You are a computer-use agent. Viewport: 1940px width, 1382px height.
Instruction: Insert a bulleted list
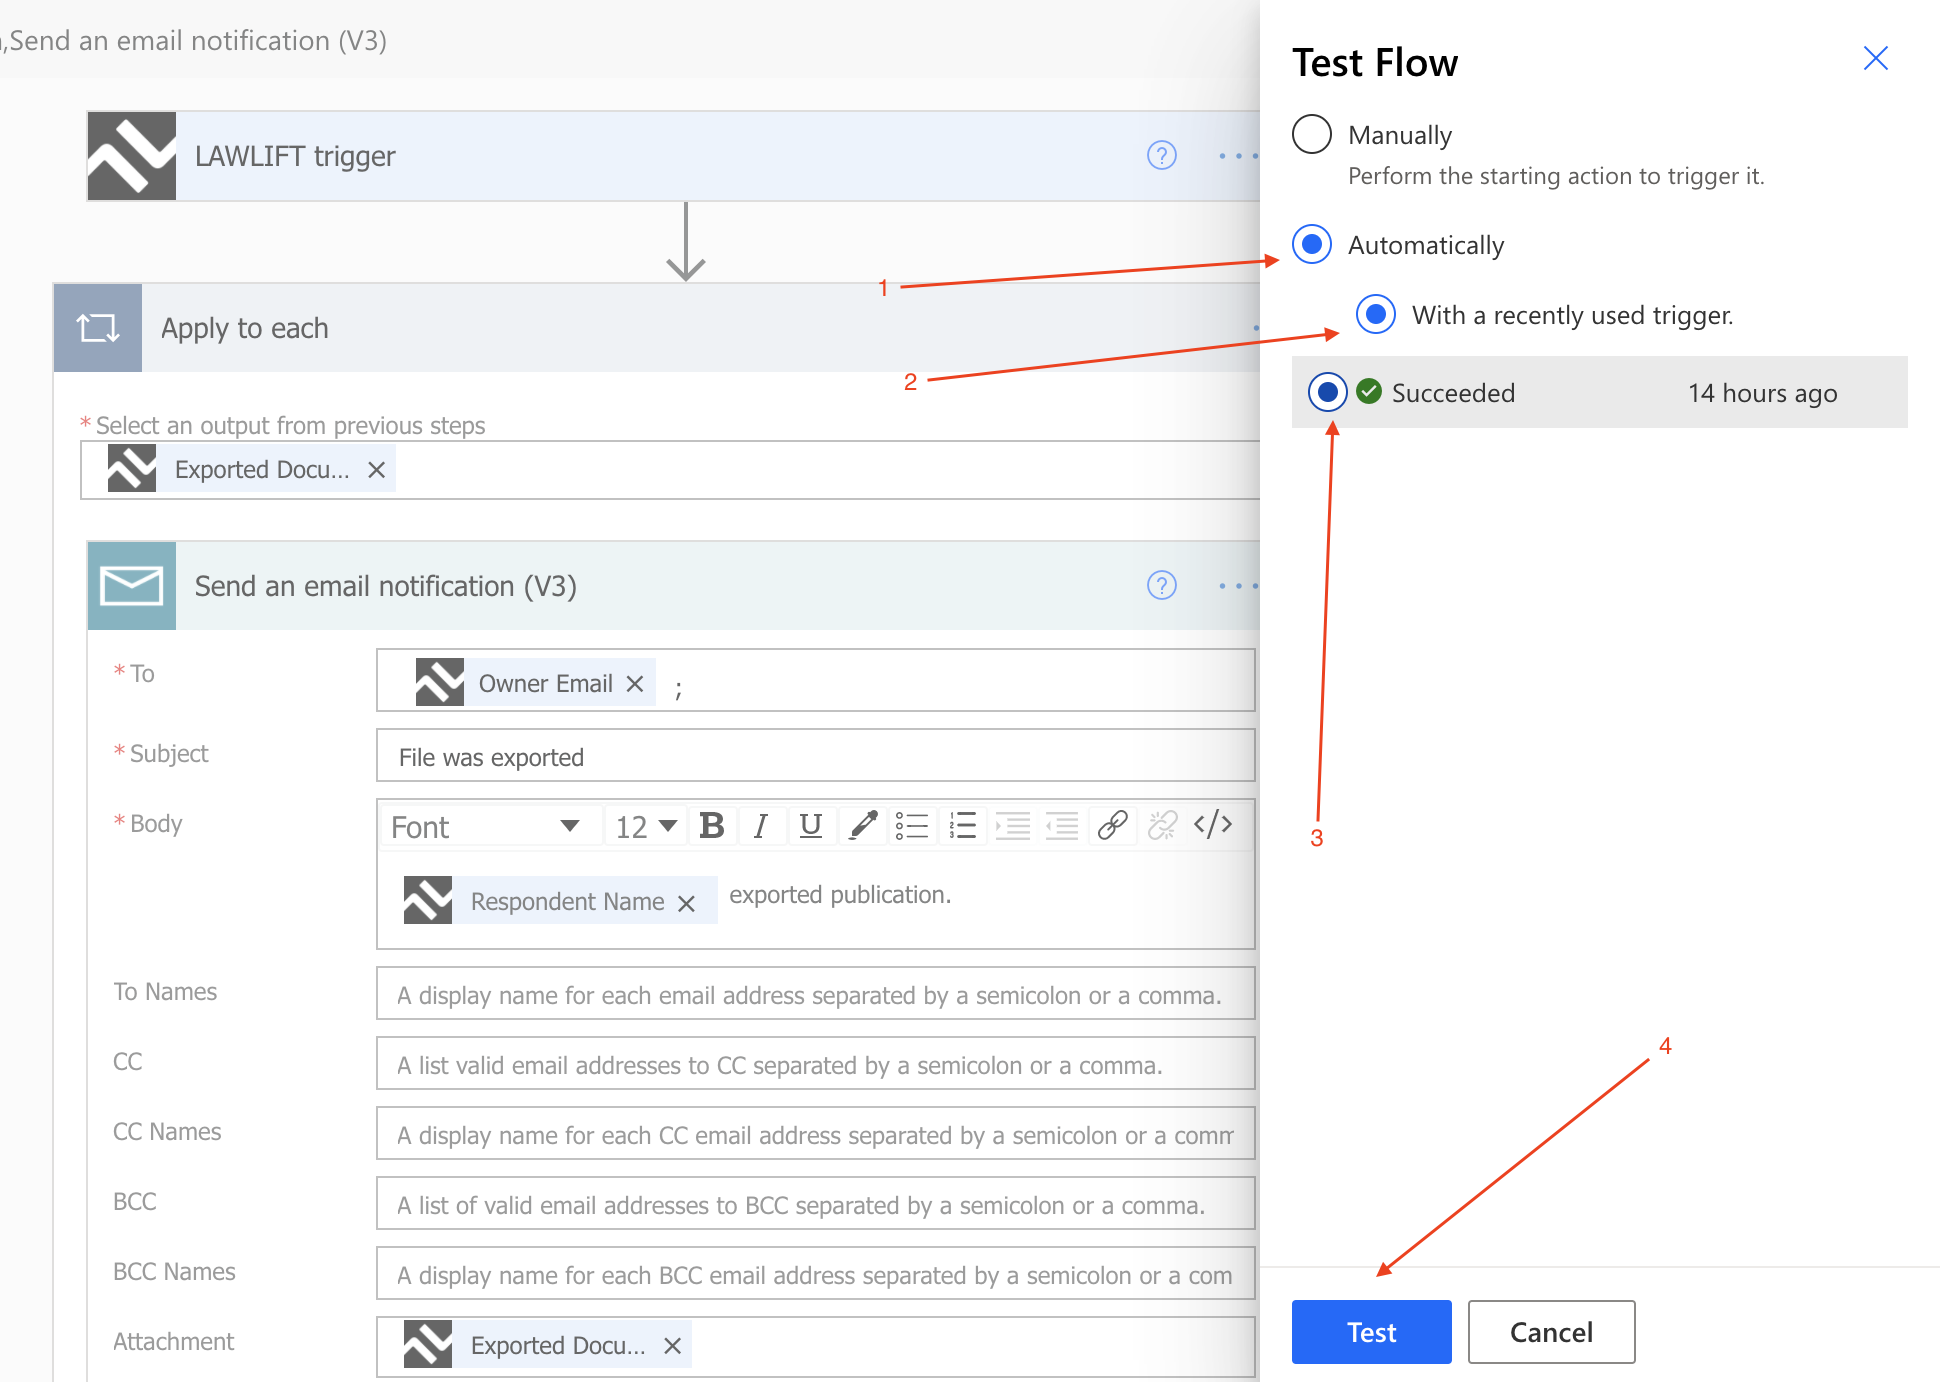(x=912, y=825)
